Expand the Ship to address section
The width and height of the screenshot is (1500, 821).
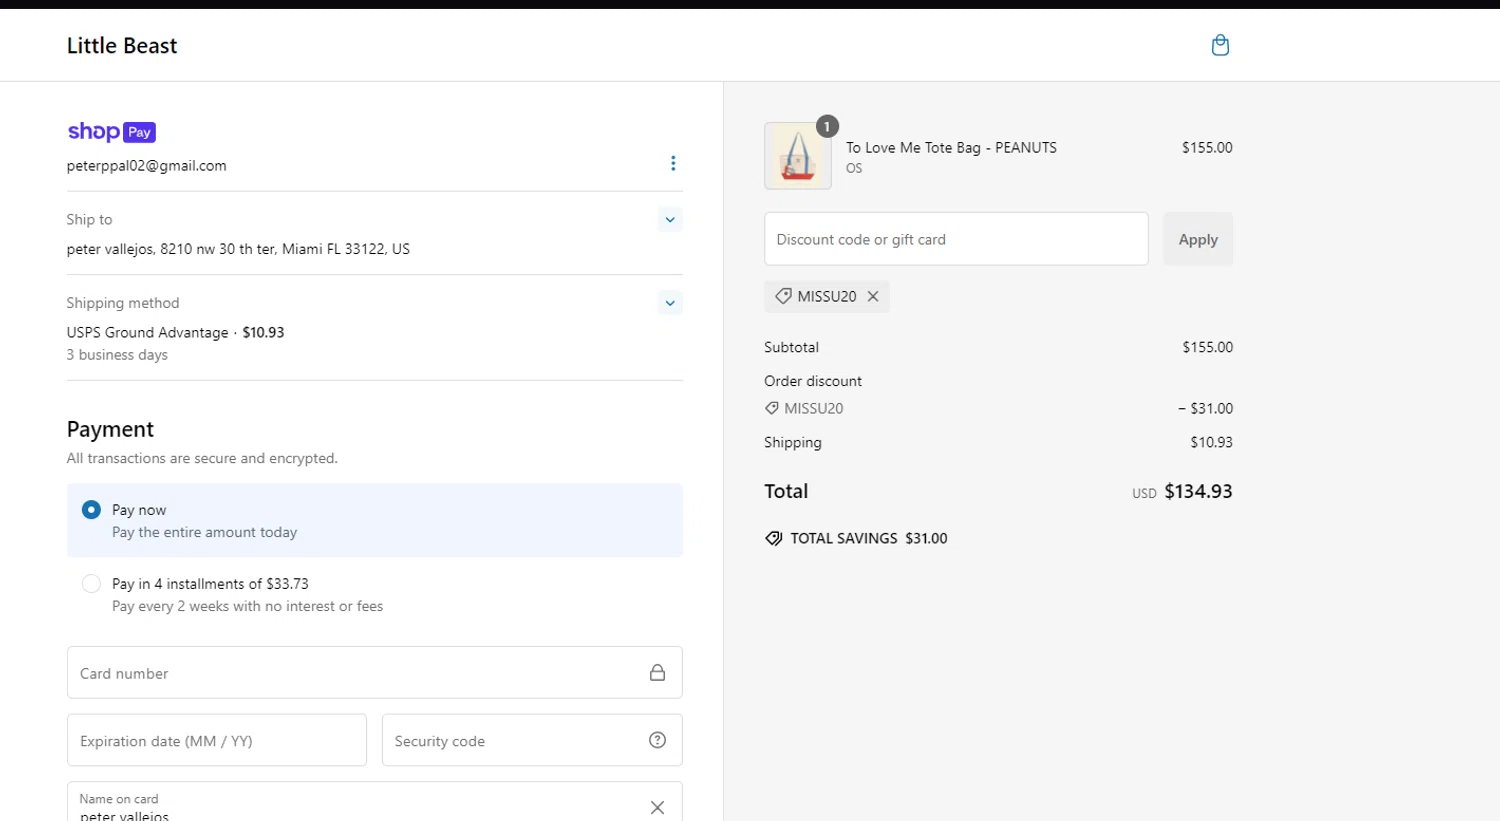tap(670, 220)
